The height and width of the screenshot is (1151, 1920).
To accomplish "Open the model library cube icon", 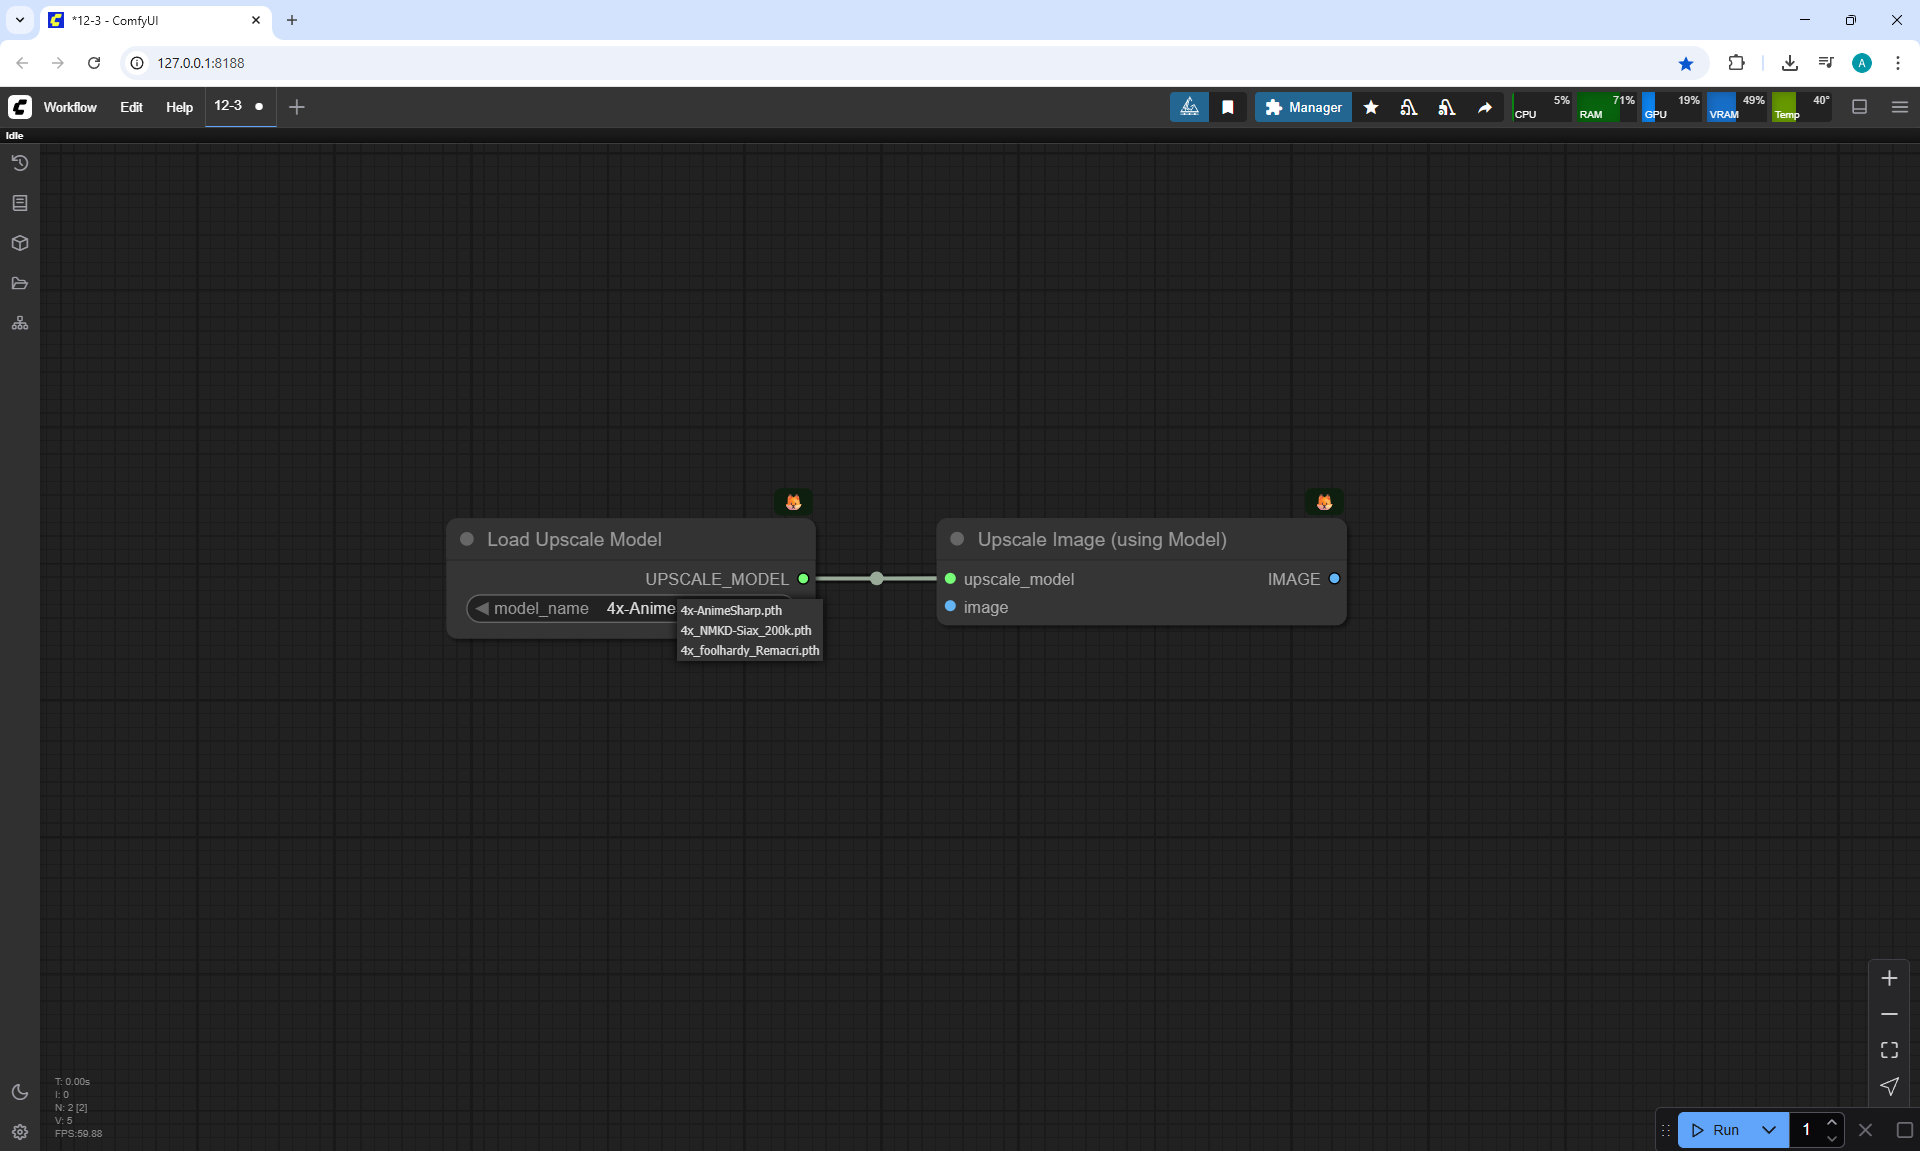I will (x=20, y=243).
